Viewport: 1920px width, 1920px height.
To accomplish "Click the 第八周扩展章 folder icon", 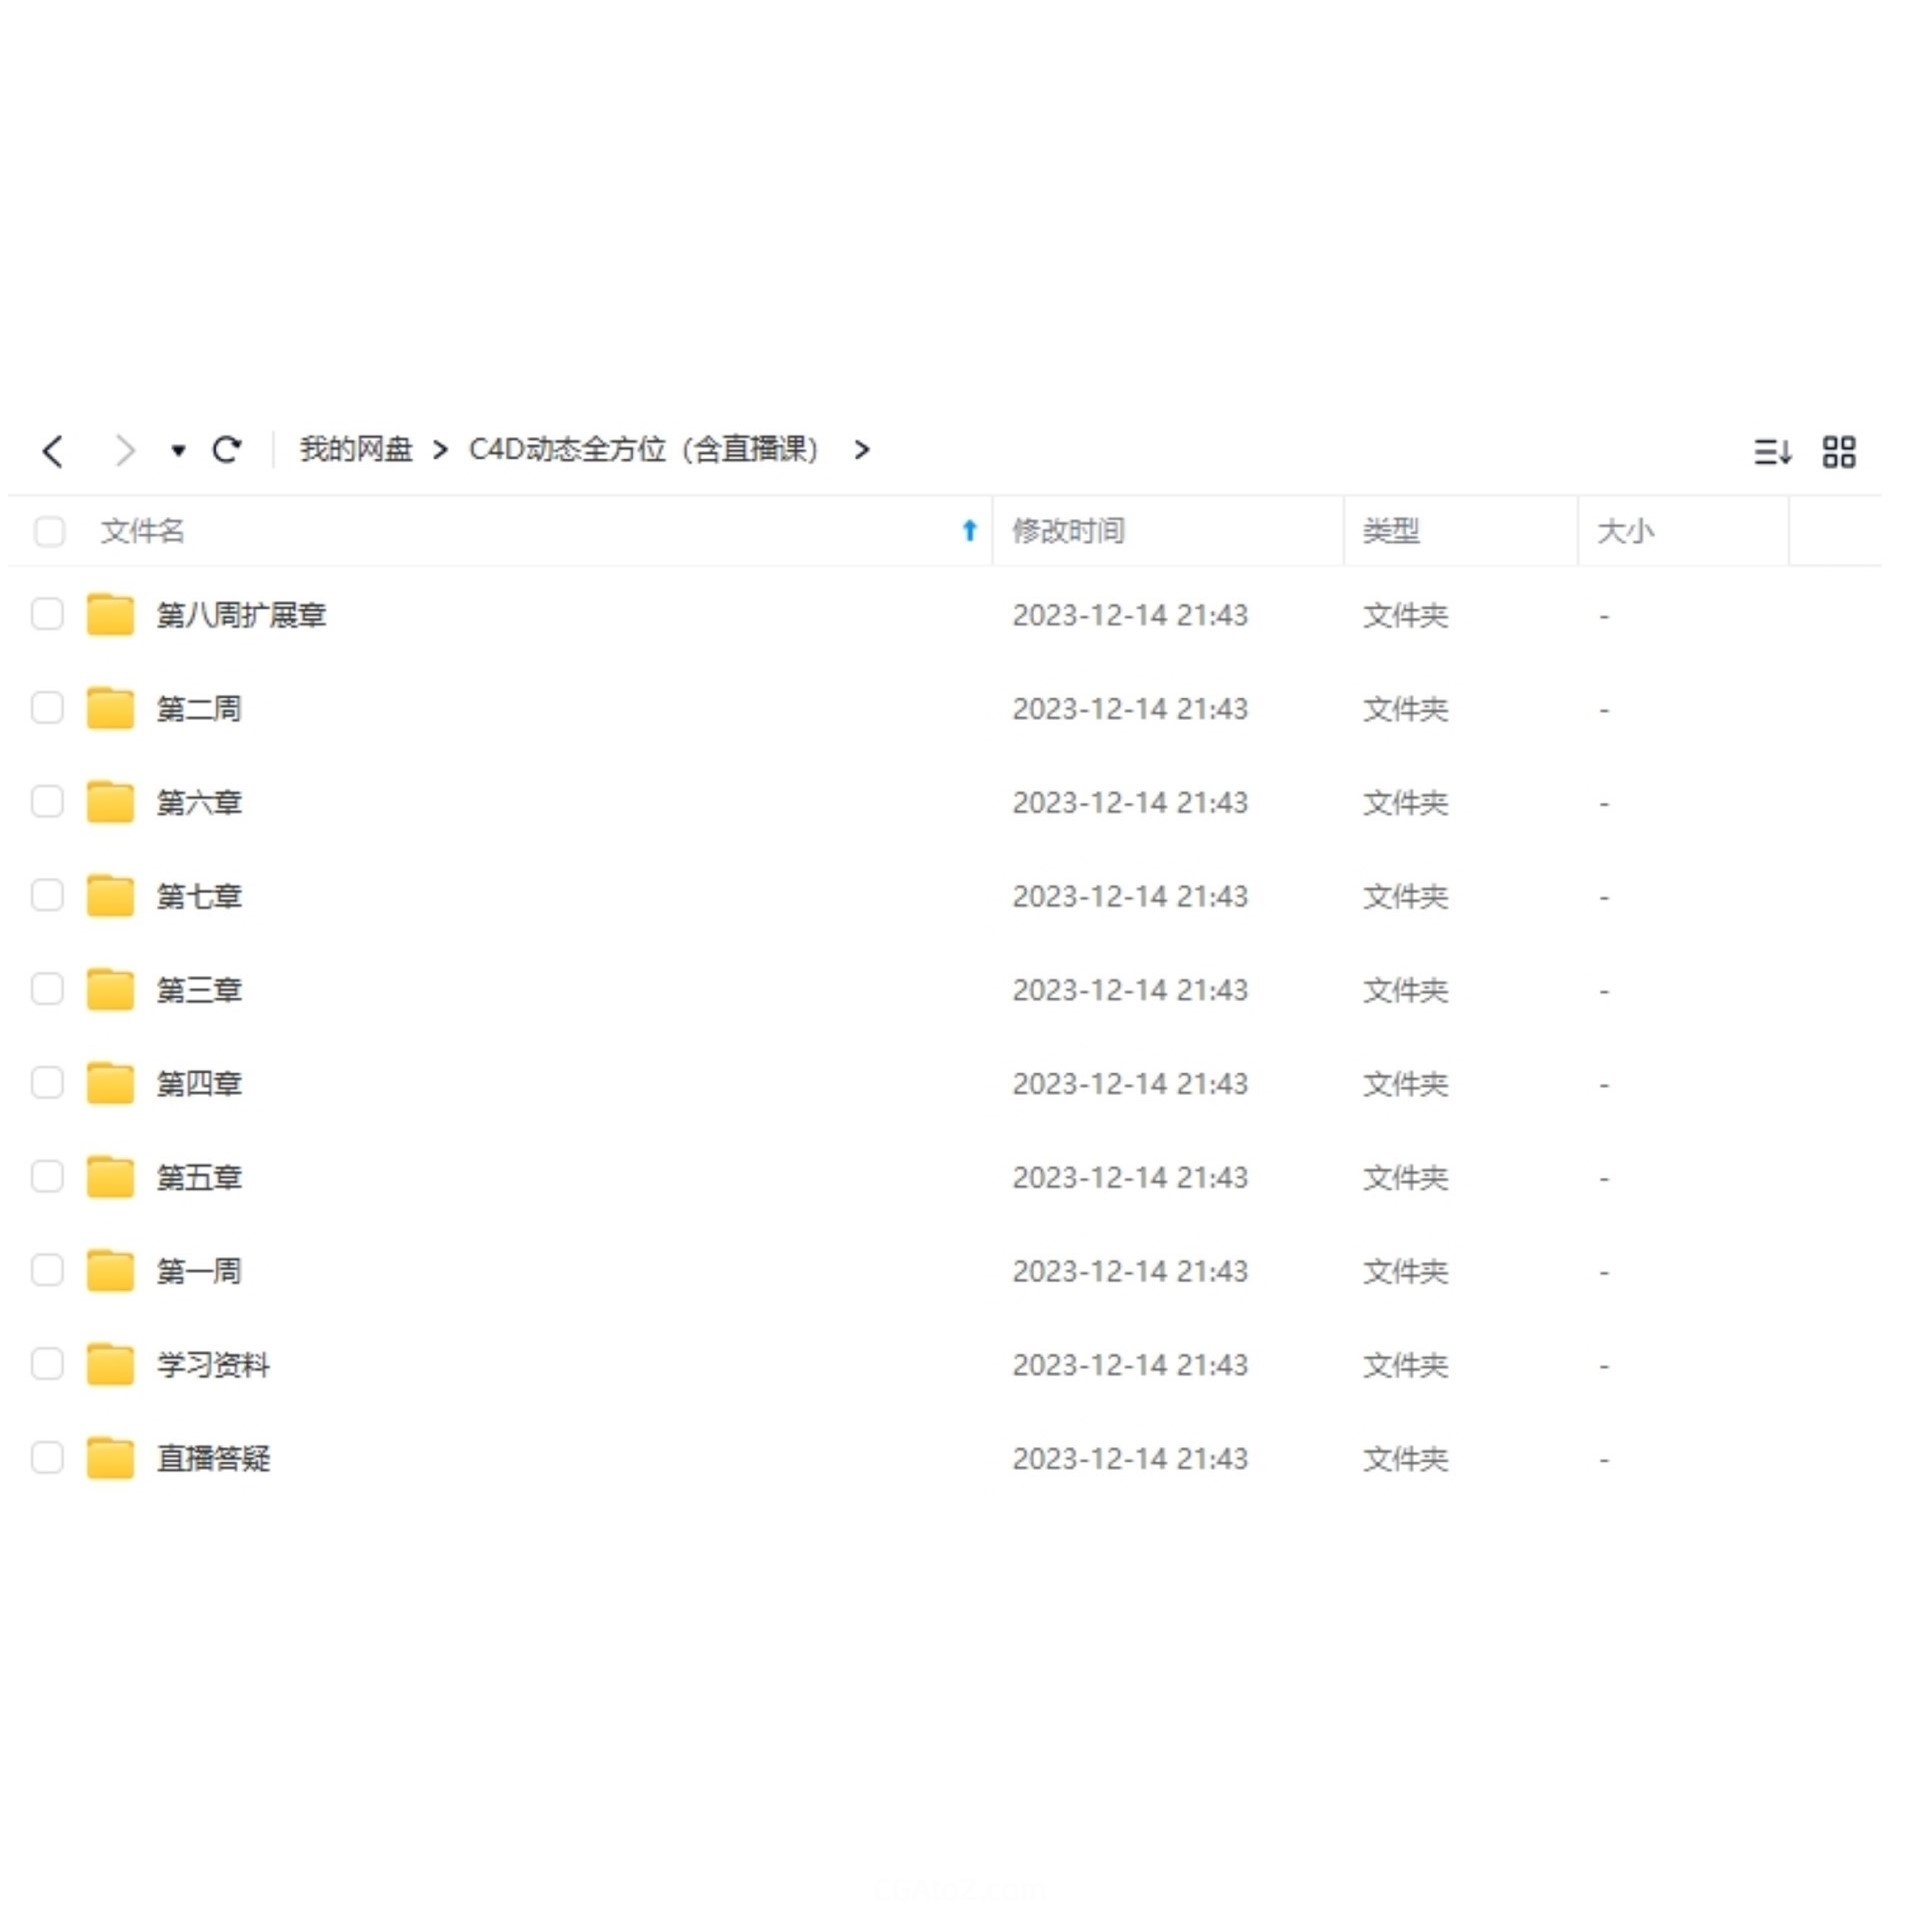I will 110,615.
